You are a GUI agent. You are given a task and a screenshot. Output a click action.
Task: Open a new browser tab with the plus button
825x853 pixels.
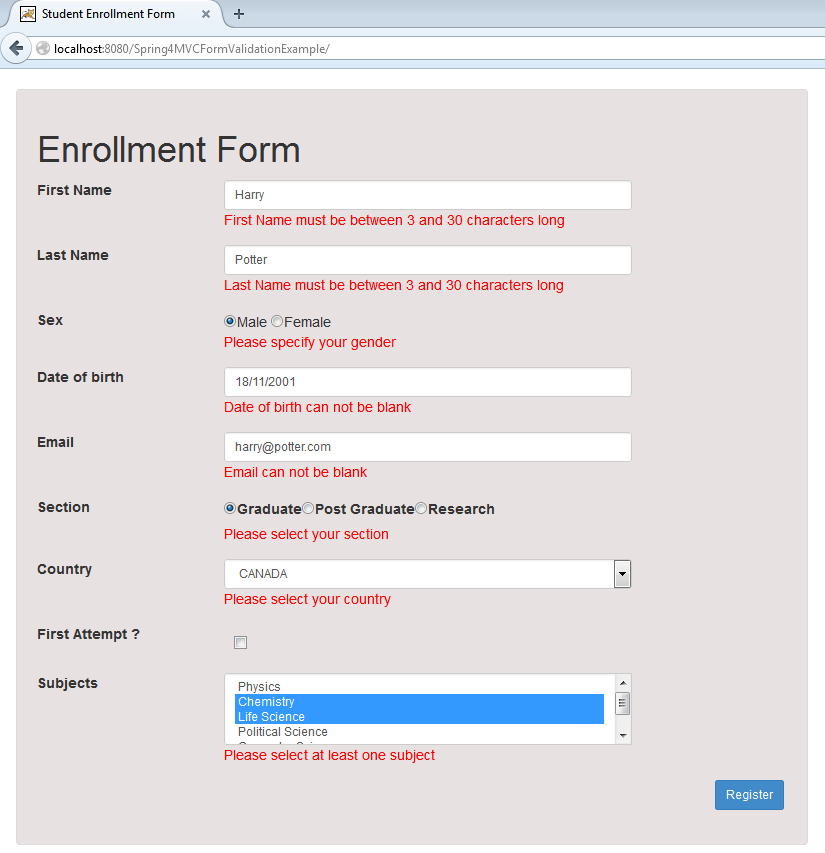(238, 15)
